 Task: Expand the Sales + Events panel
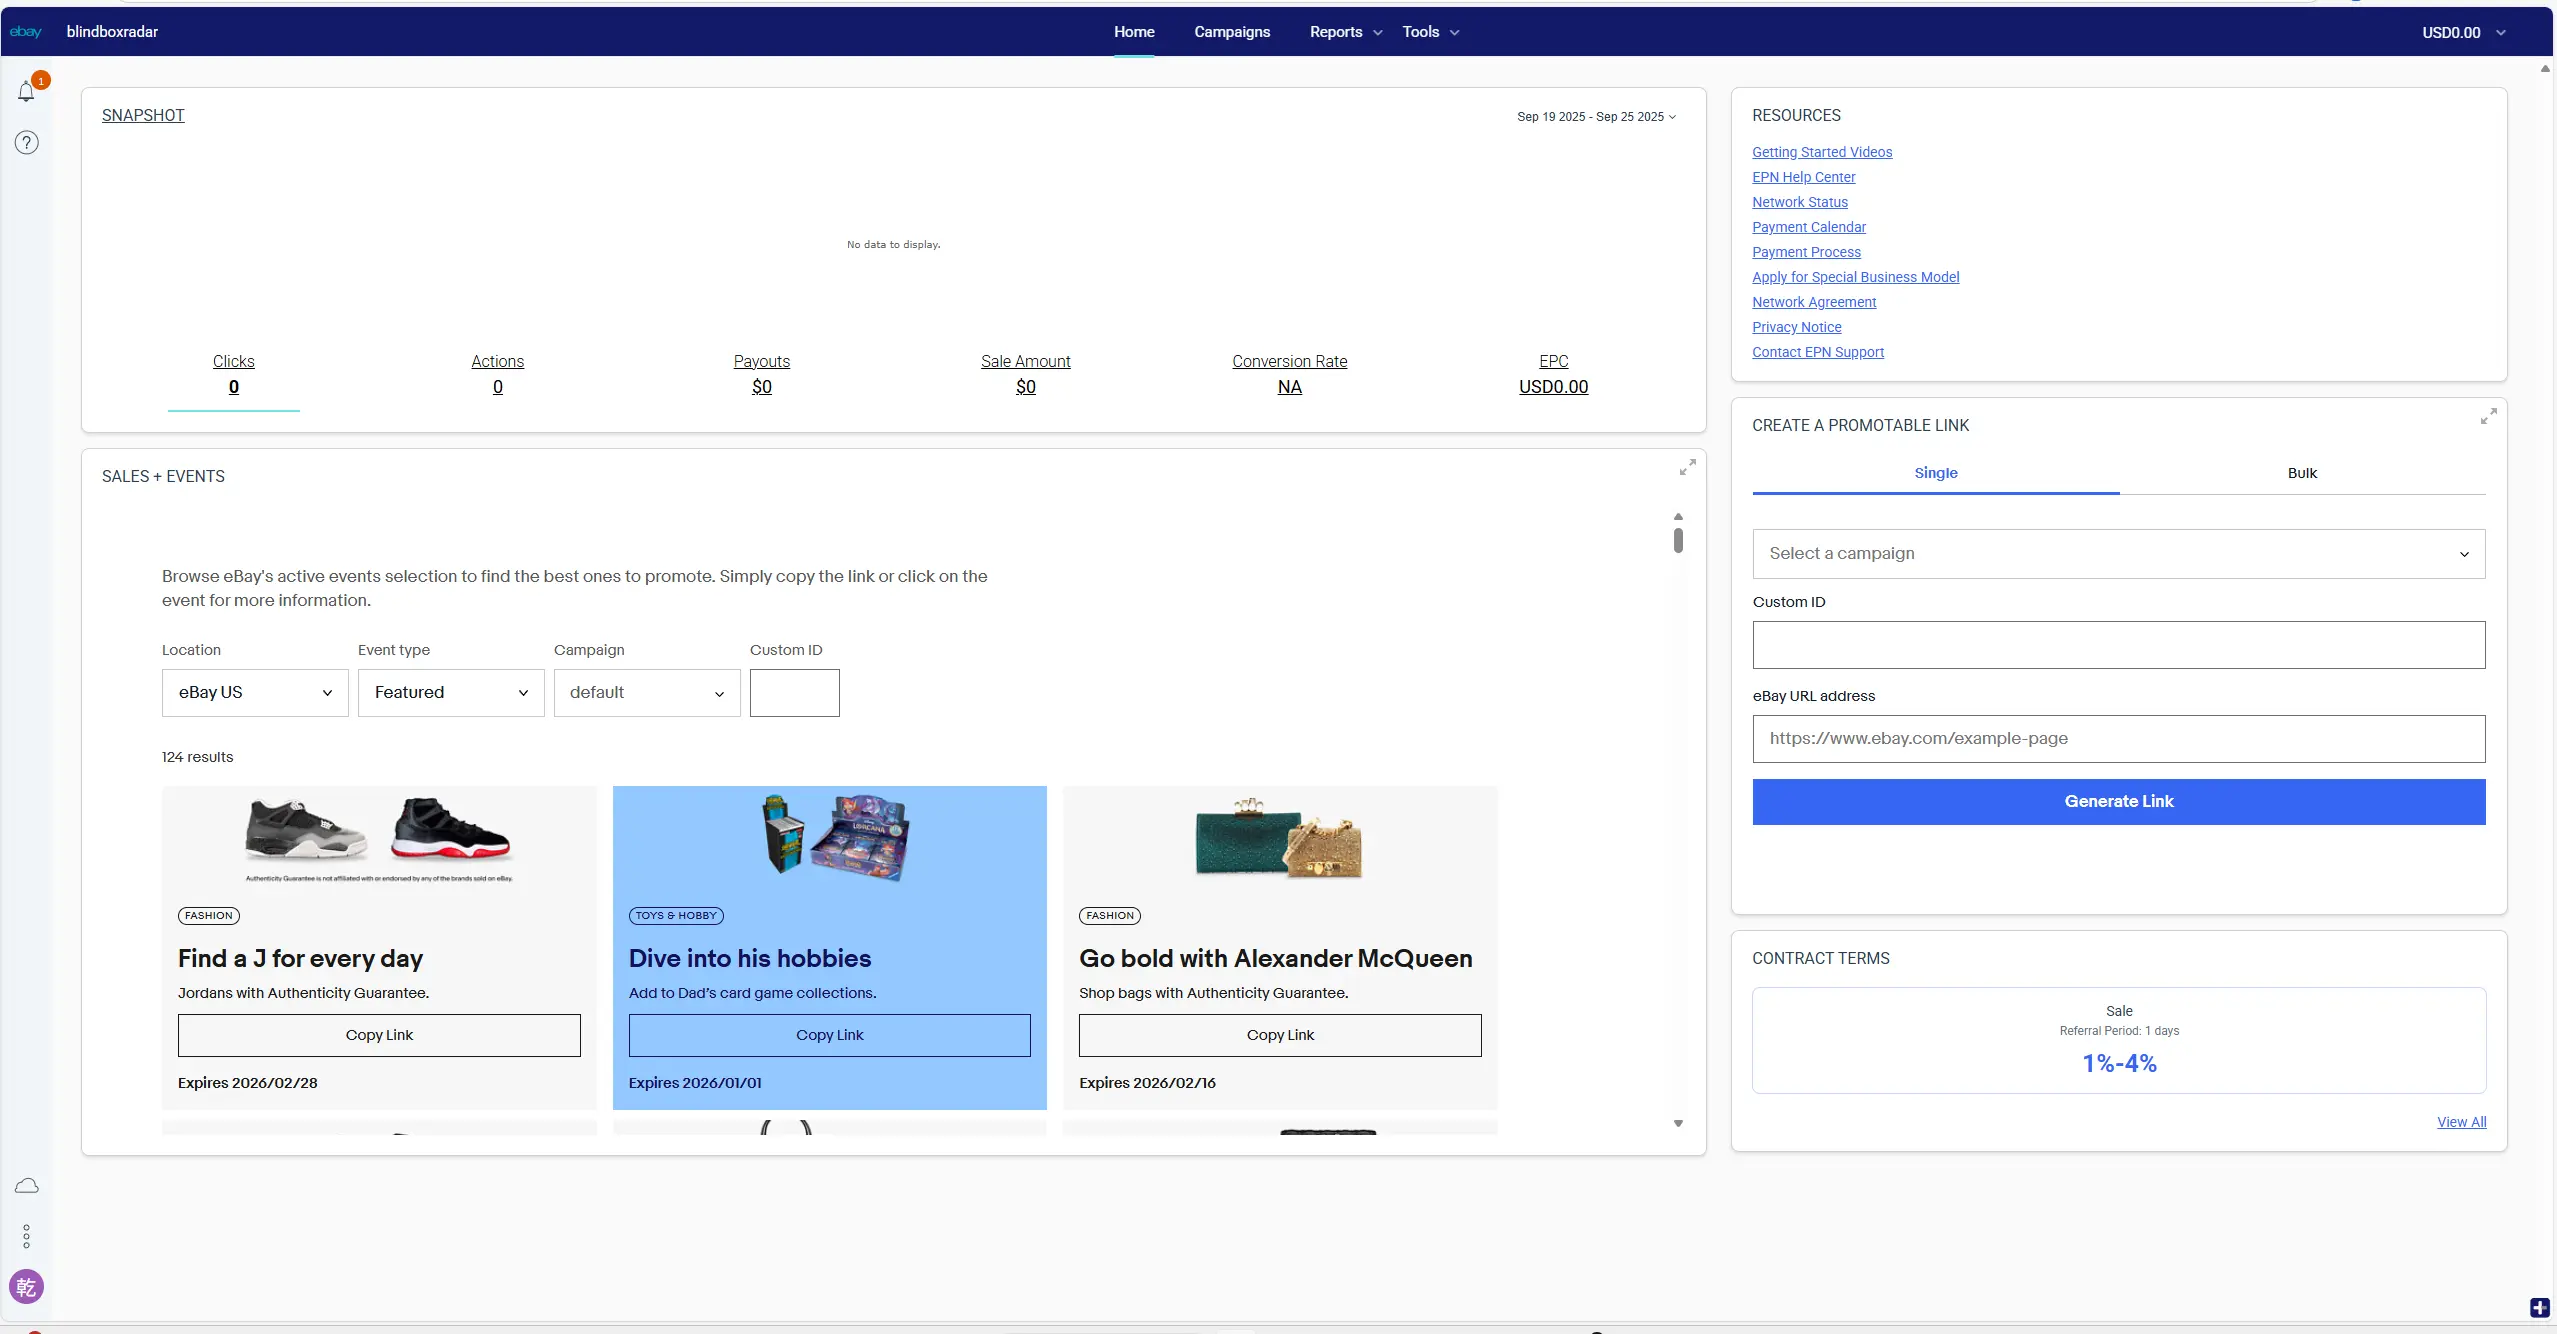click(x=1687, y=467)
